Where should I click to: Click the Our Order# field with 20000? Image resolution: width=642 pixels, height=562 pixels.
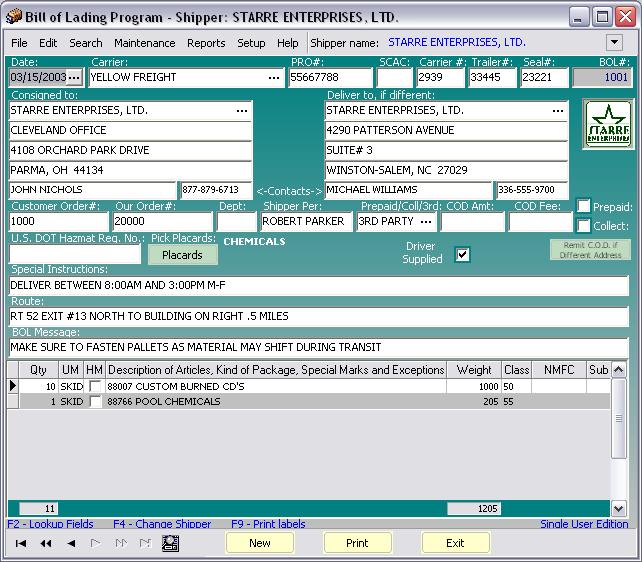click(163, 221)
